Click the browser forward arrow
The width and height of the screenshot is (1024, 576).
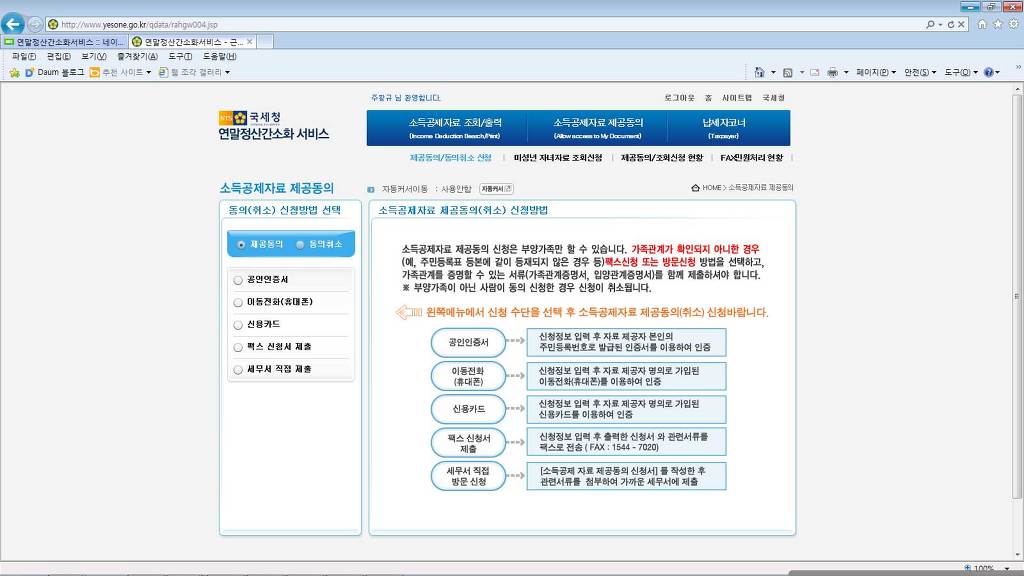point(35,25)
